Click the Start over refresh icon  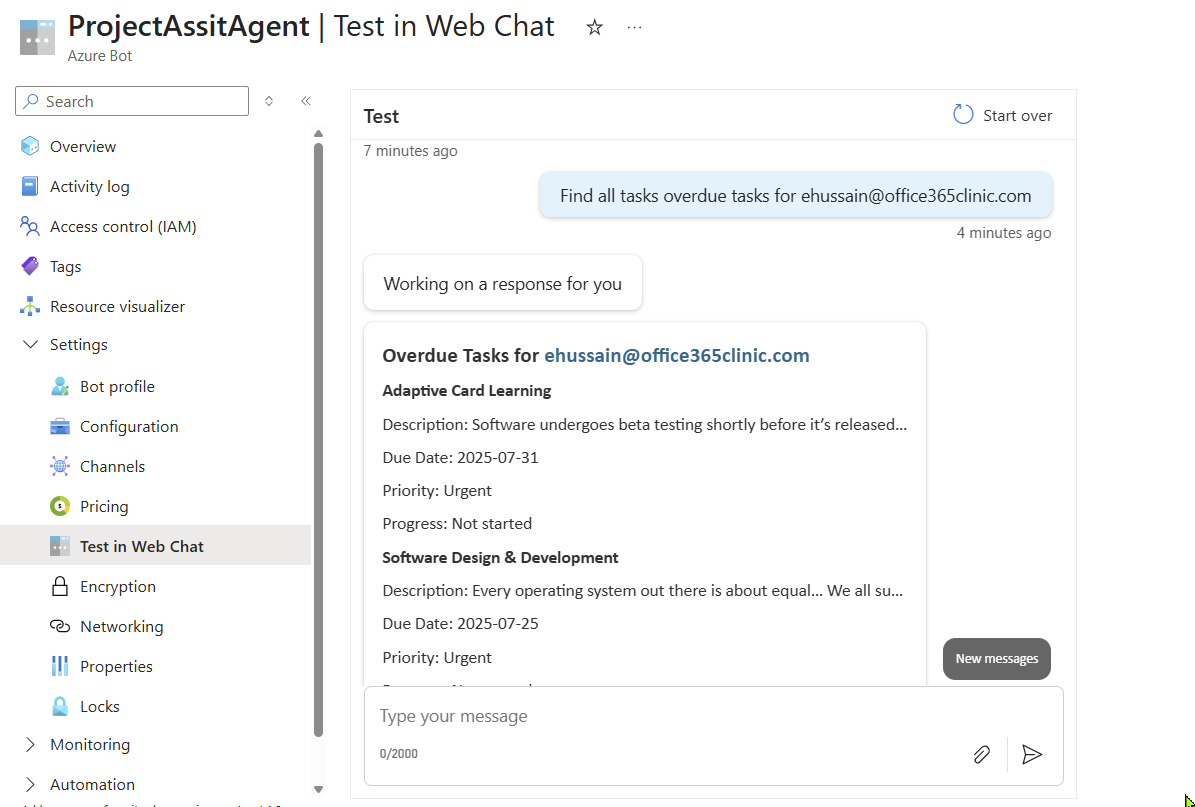tap(963, 115)
